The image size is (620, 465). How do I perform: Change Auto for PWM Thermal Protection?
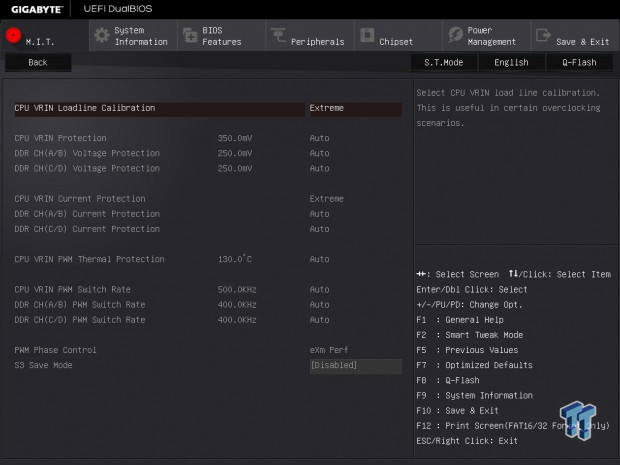coord(319,259)
